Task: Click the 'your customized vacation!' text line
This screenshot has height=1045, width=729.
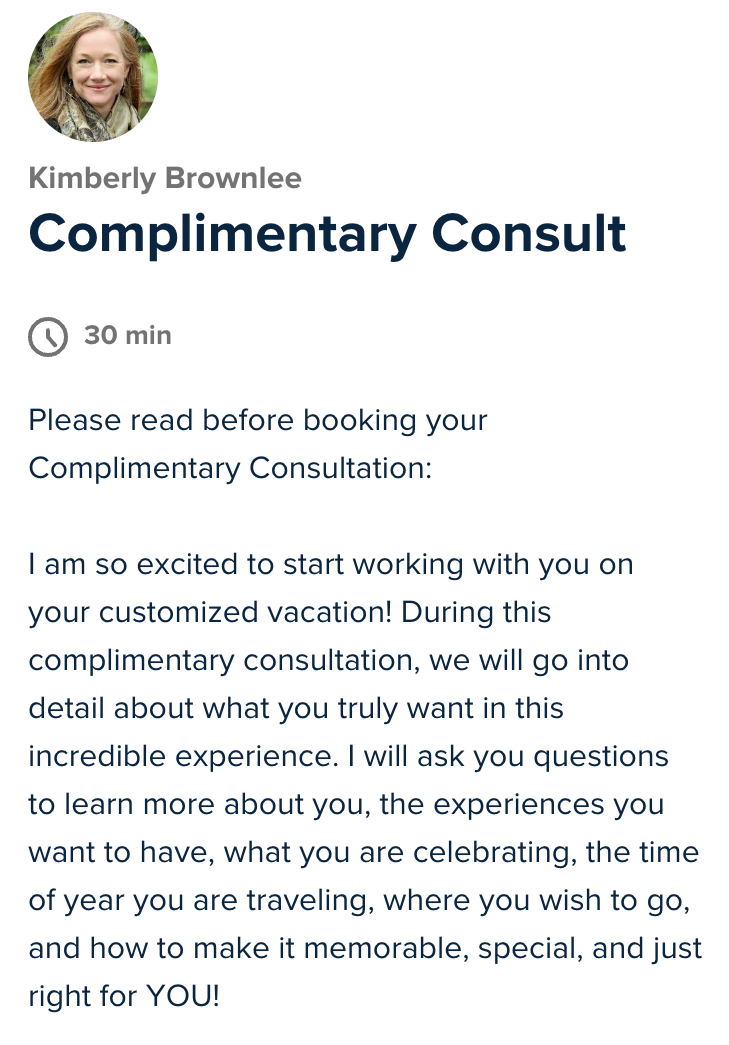Action: tap(290, 612)
